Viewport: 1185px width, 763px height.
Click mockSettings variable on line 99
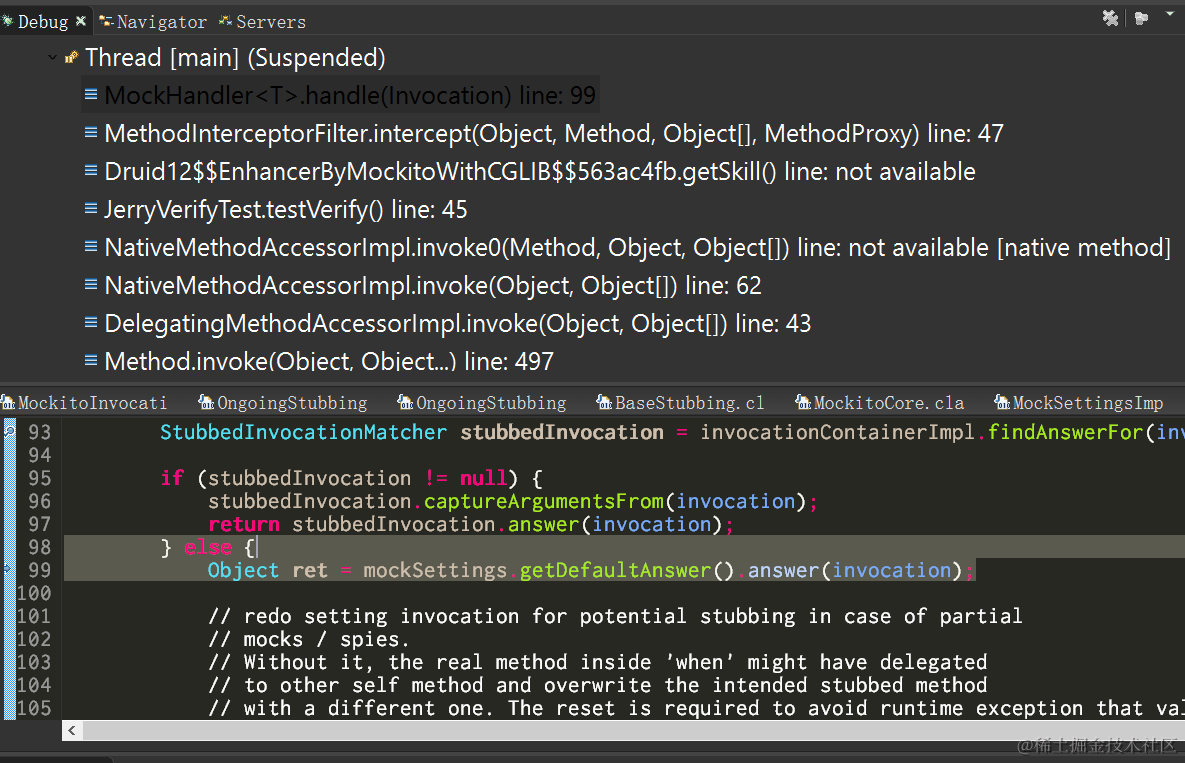435,570
